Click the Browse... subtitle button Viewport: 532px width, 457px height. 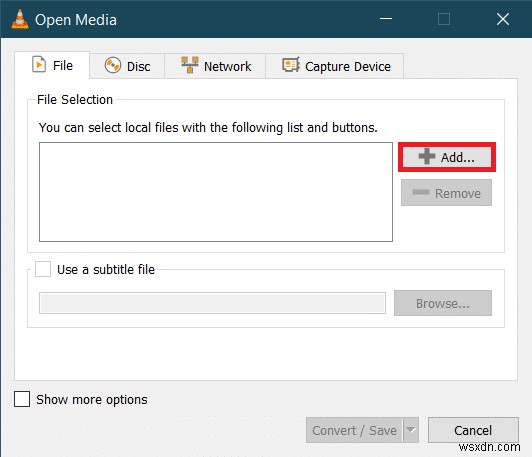click(443, 303)
